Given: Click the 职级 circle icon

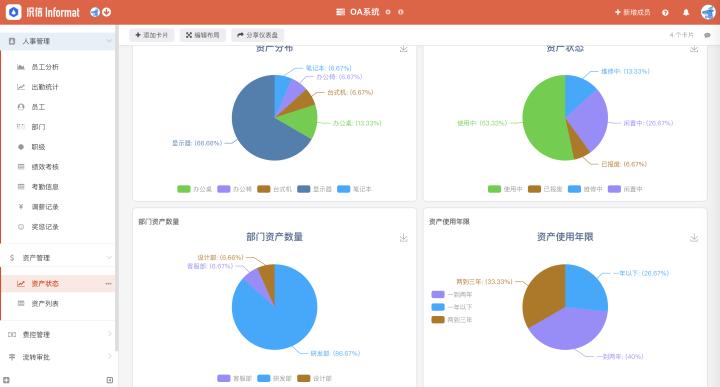Looking at the screenshot, I should click(x=21, y=147).
